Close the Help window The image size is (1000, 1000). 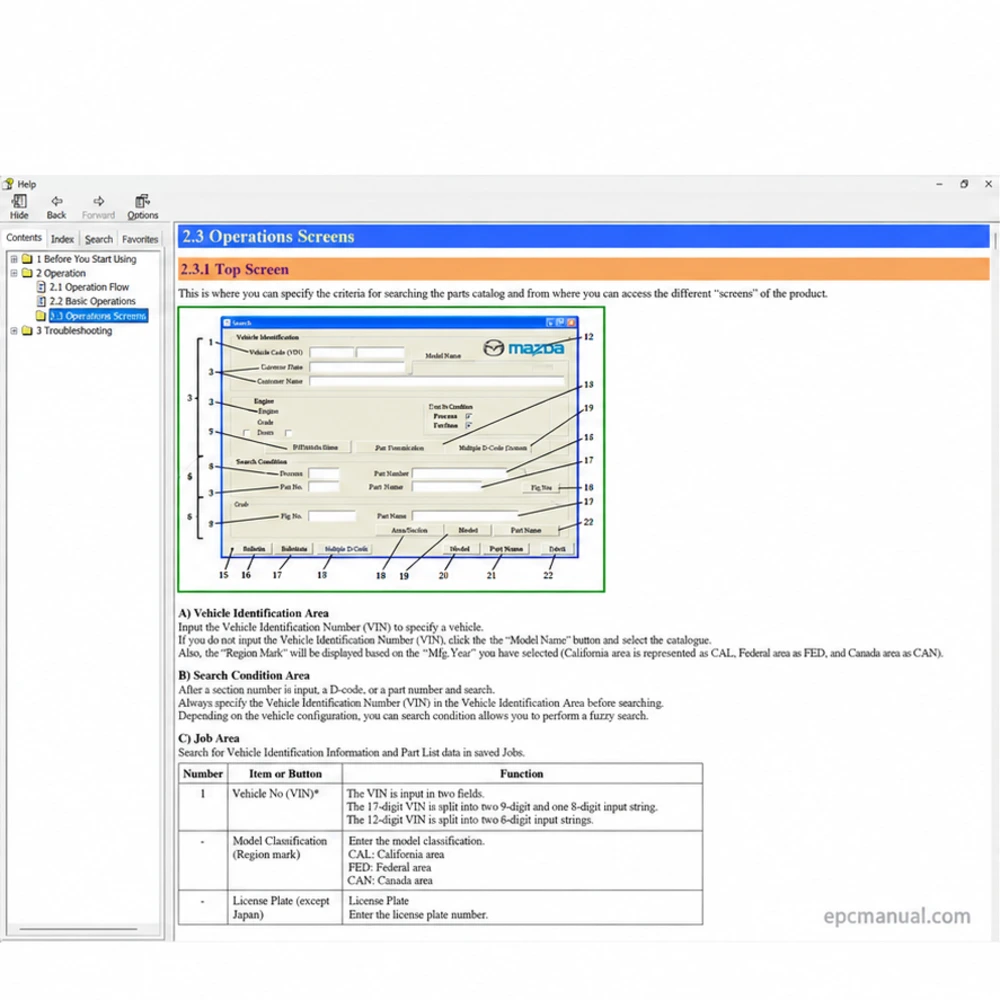coord(988,184)
